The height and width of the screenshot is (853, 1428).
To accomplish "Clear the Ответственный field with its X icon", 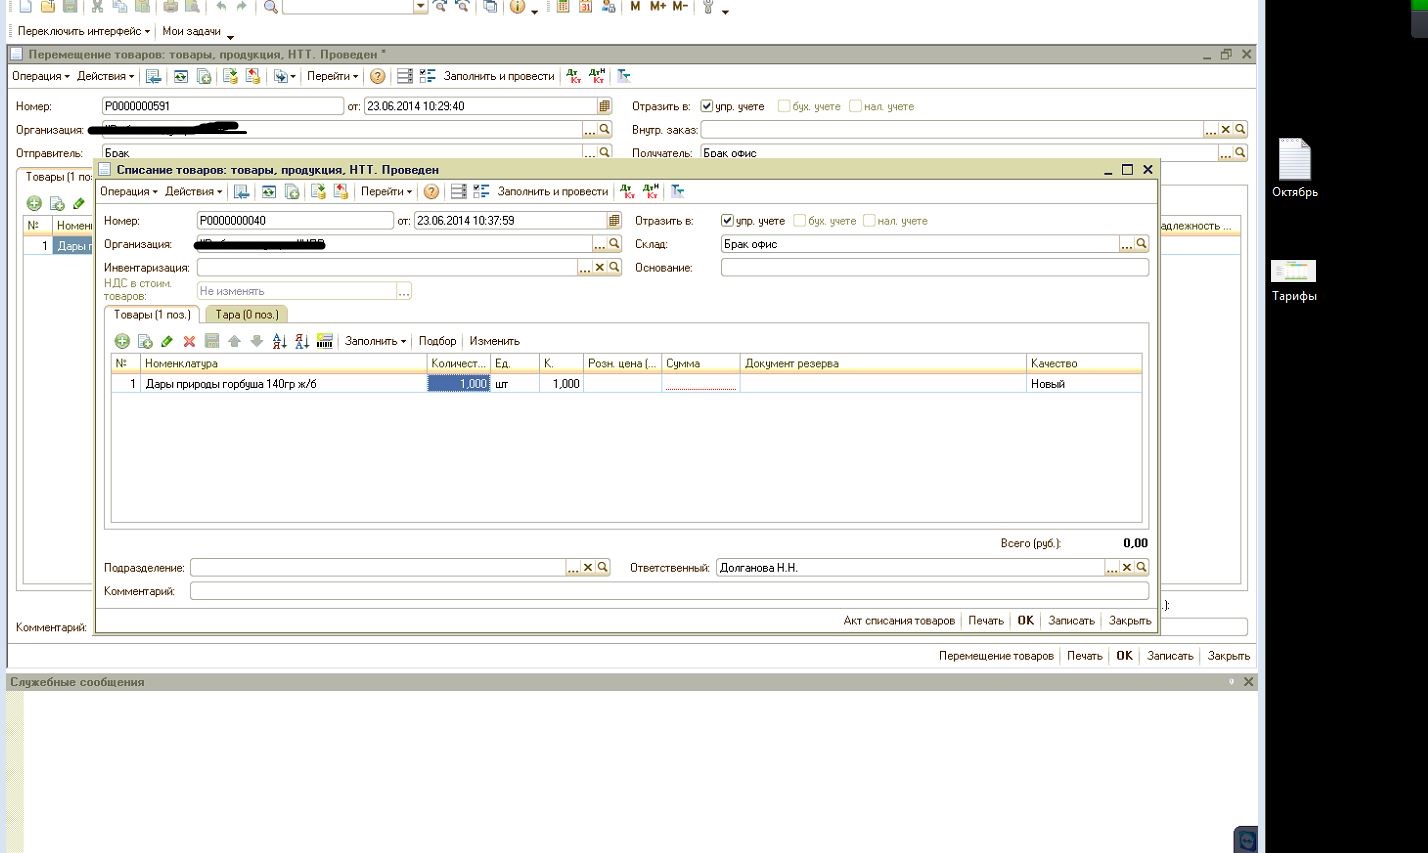I will point(1126,568).
